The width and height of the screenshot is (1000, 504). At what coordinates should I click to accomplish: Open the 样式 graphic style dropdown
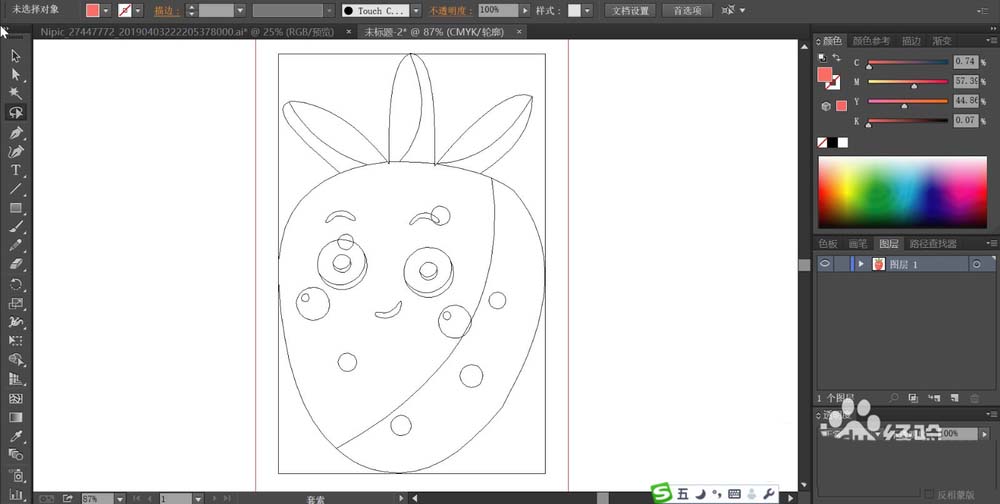(x=587, y=11)
